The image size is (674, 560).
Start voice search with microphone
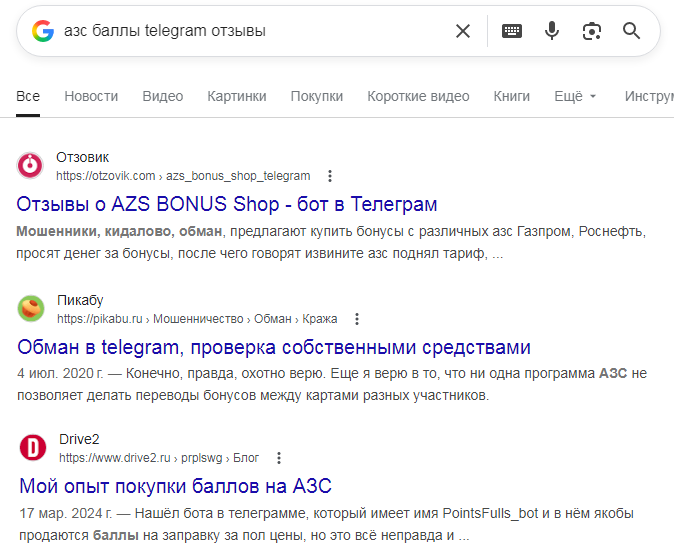pos(552,31)
